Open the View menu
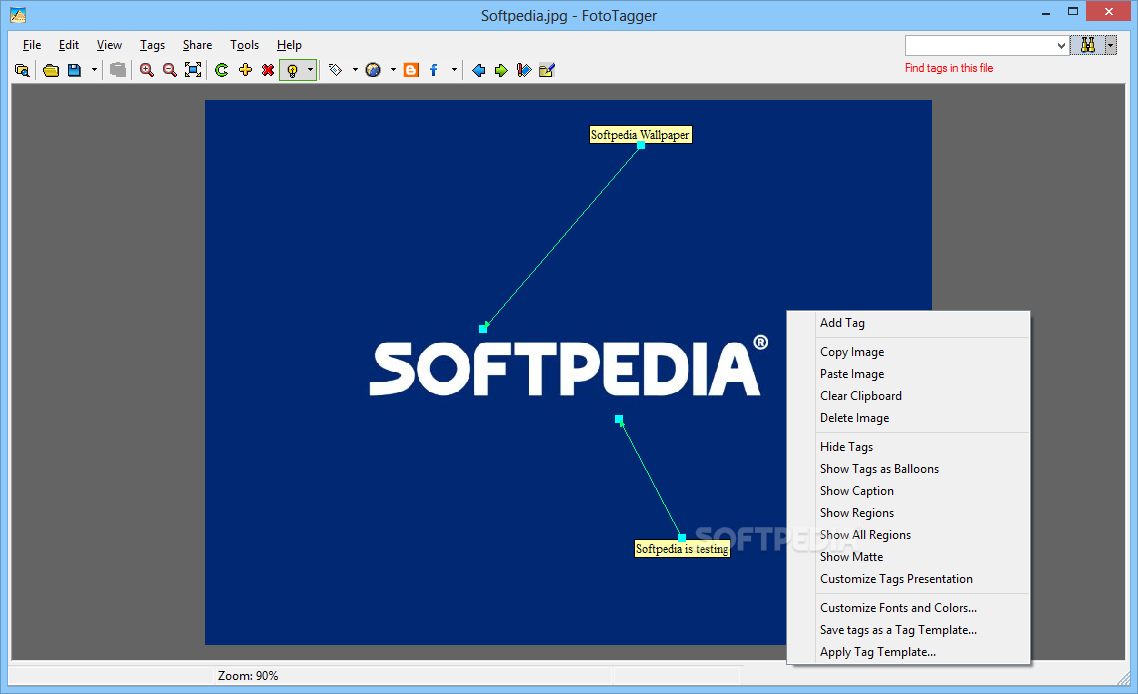The image size is (1138, 694). pos(110,45)
